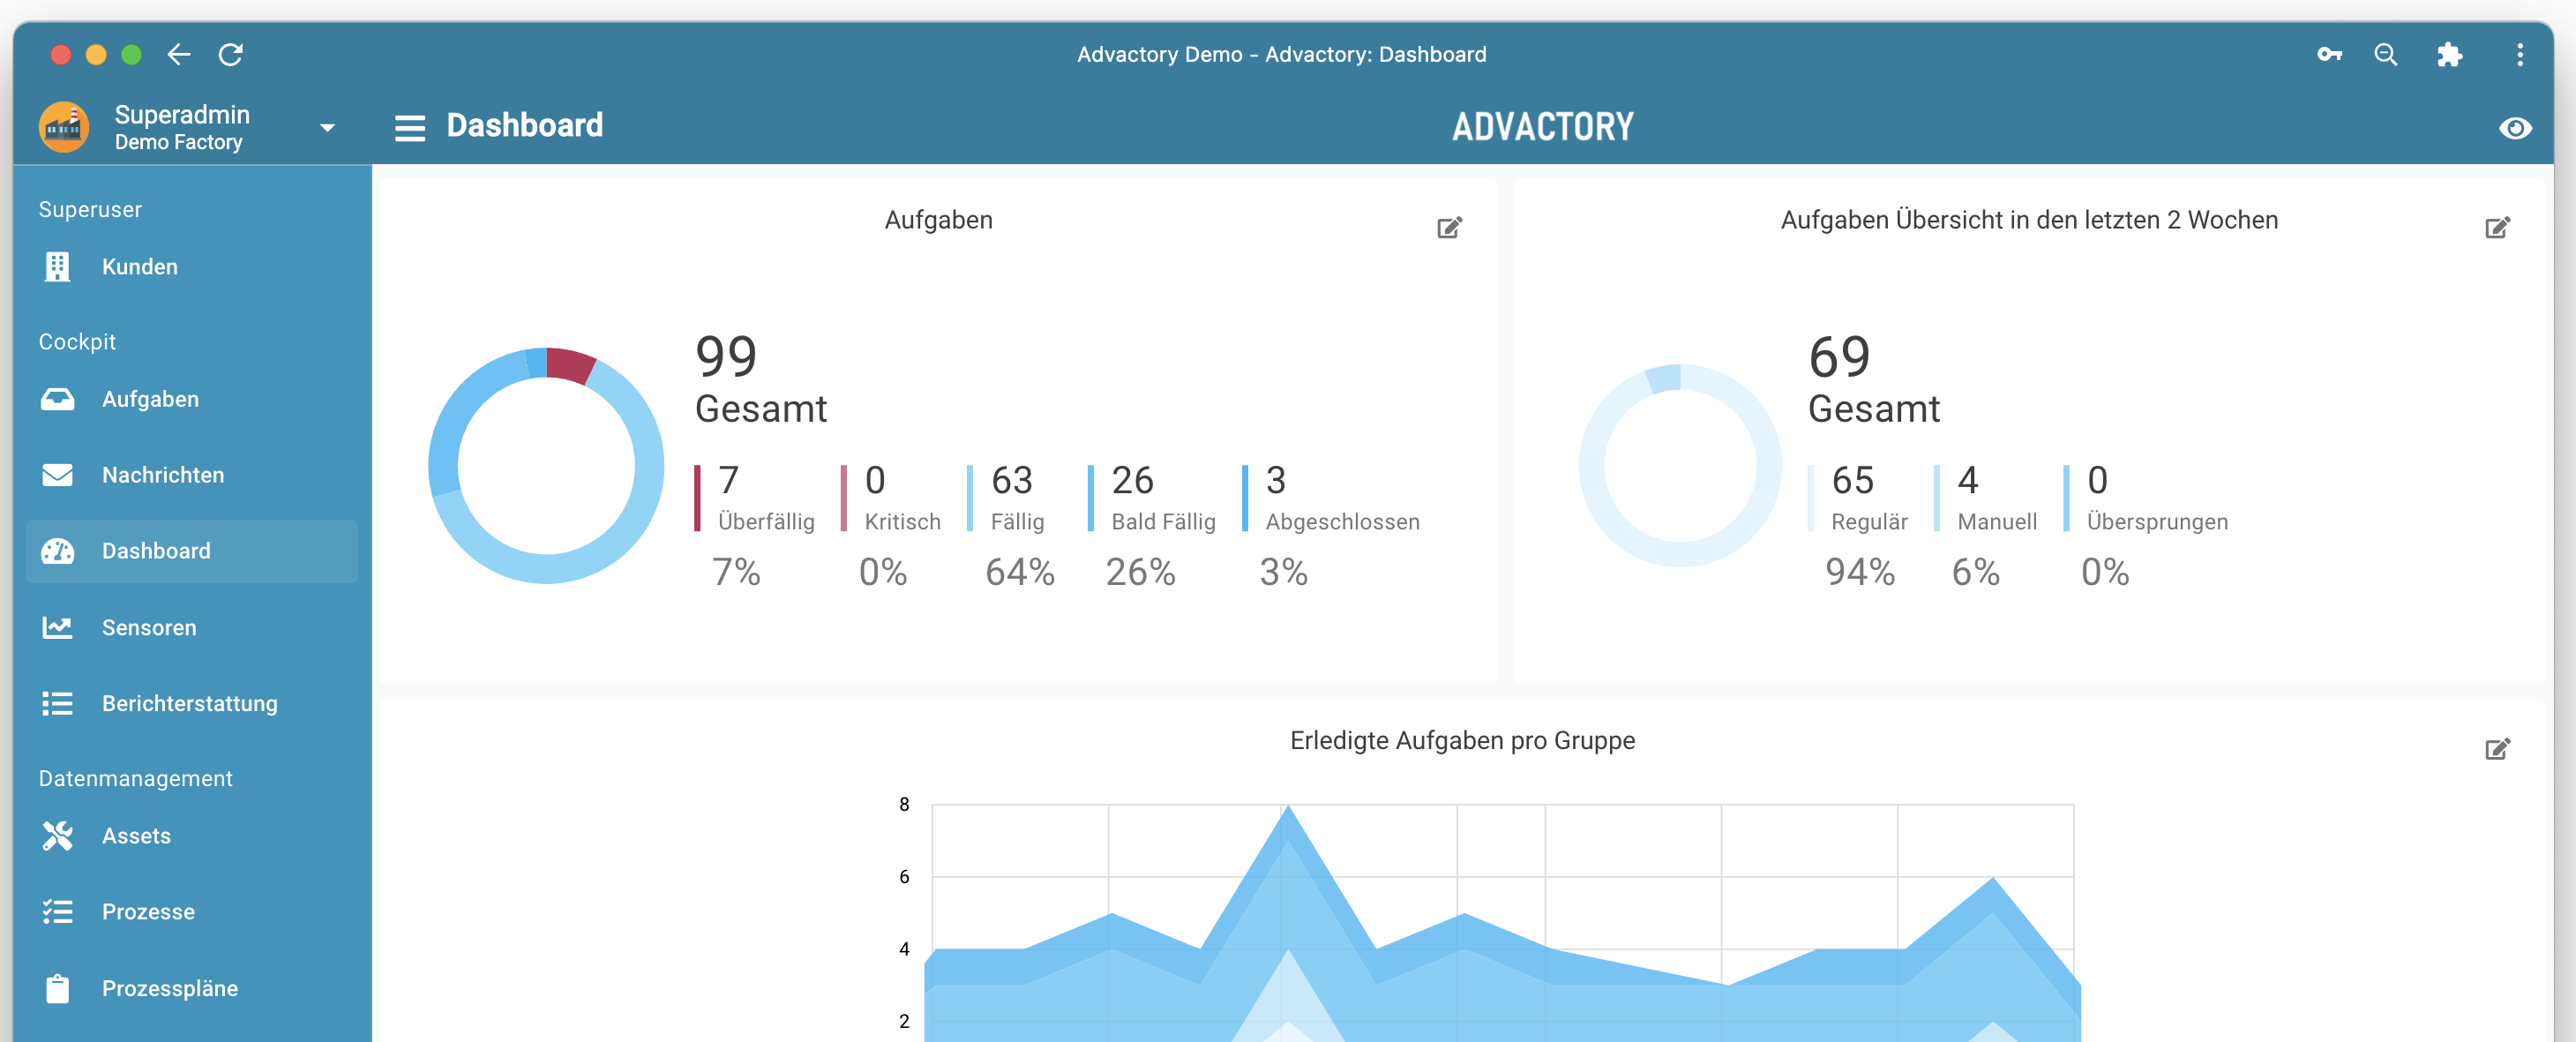
Task: Click the 94% Regulär percentage
Action: click(1860, 573)
